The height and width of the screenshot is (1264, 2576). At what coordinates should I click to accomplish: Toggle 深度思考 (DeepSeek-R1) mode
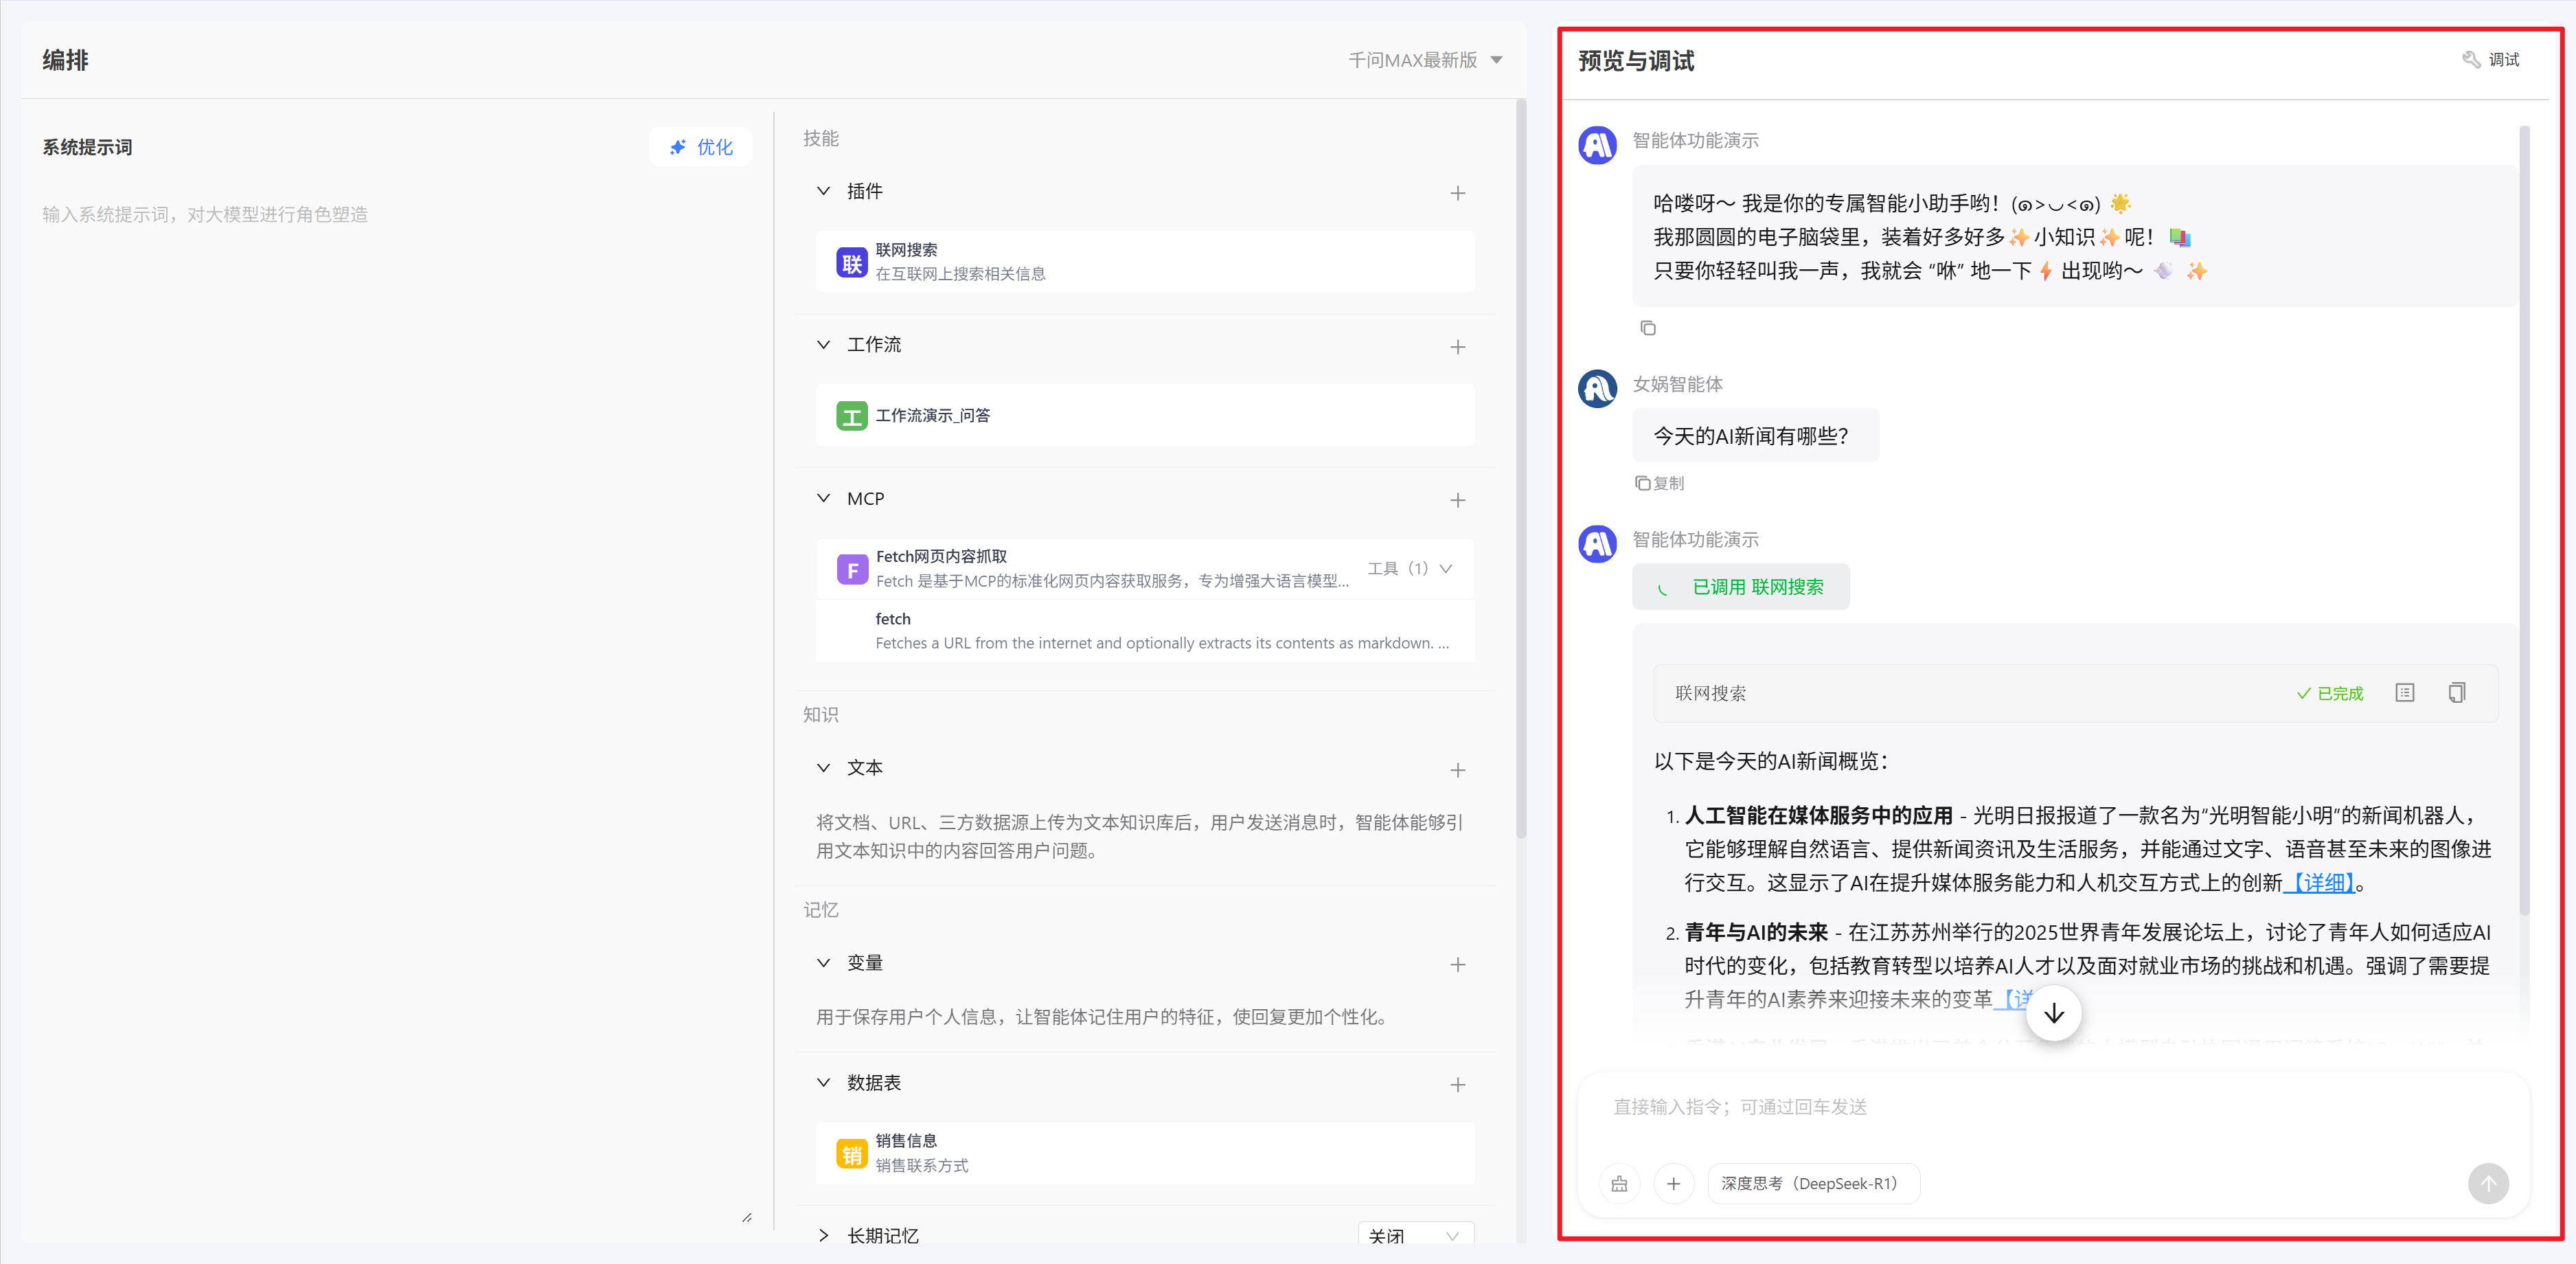(x=1812, y=1183)
